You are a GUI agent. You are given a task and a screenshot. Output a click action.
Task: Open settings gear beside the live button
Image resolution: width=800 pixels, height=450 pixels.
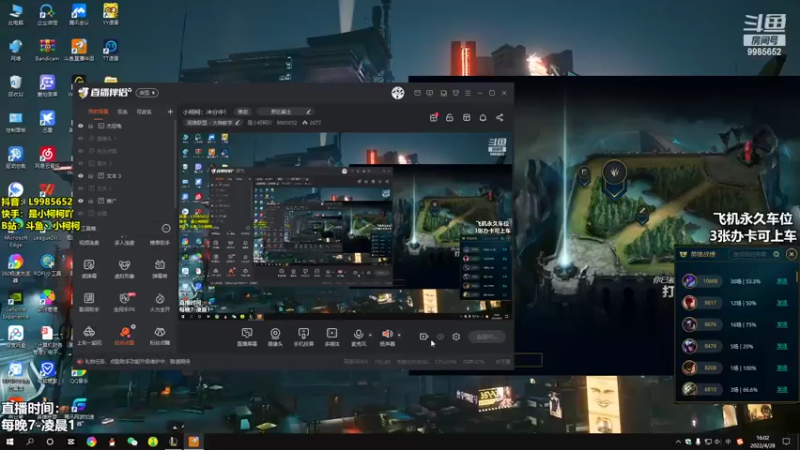pos(456,337)
